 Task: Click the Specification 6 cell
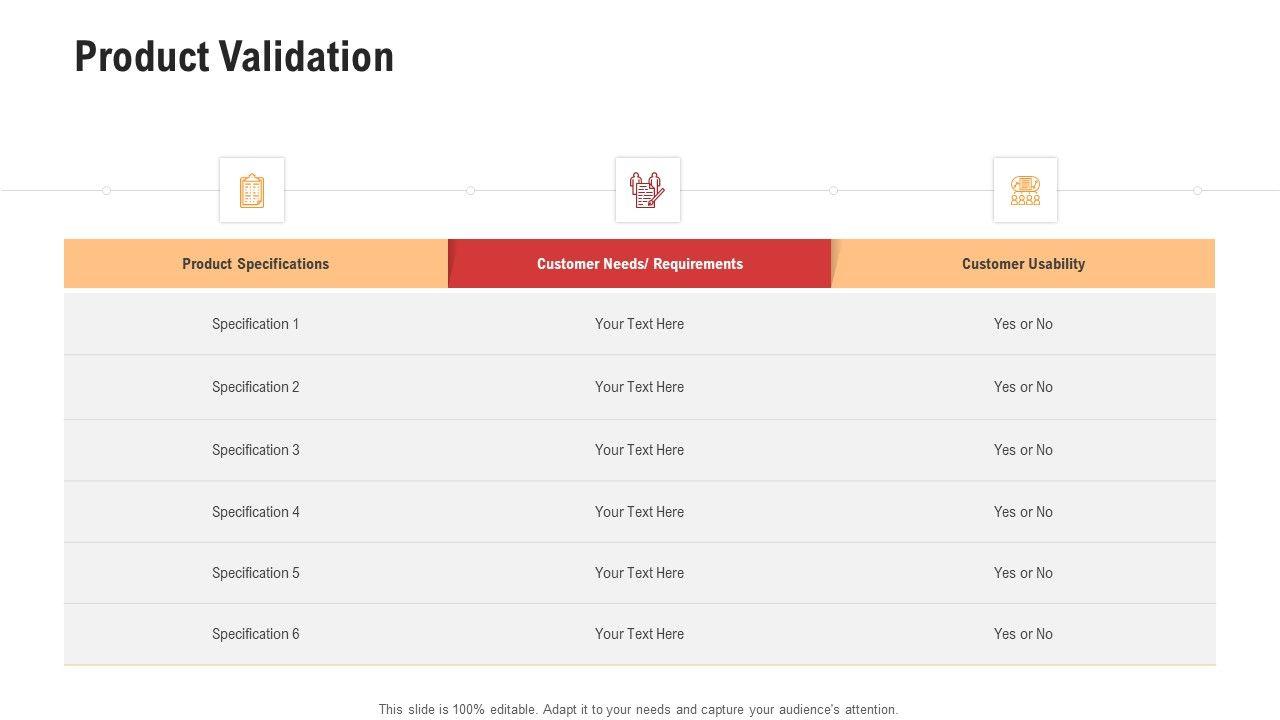click(255, 634)
